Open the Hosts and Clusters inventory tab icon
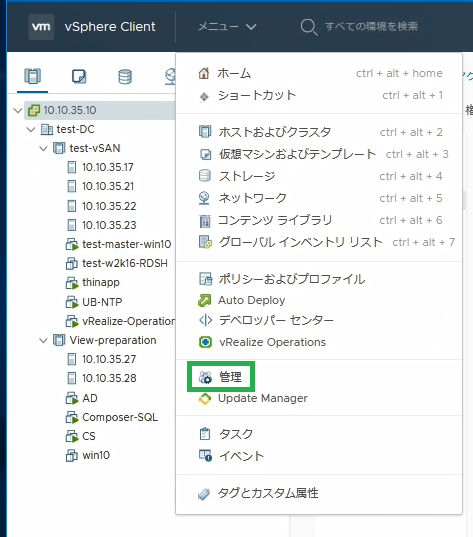The height and width of the screenshot is (537, 473). (33, 76)
